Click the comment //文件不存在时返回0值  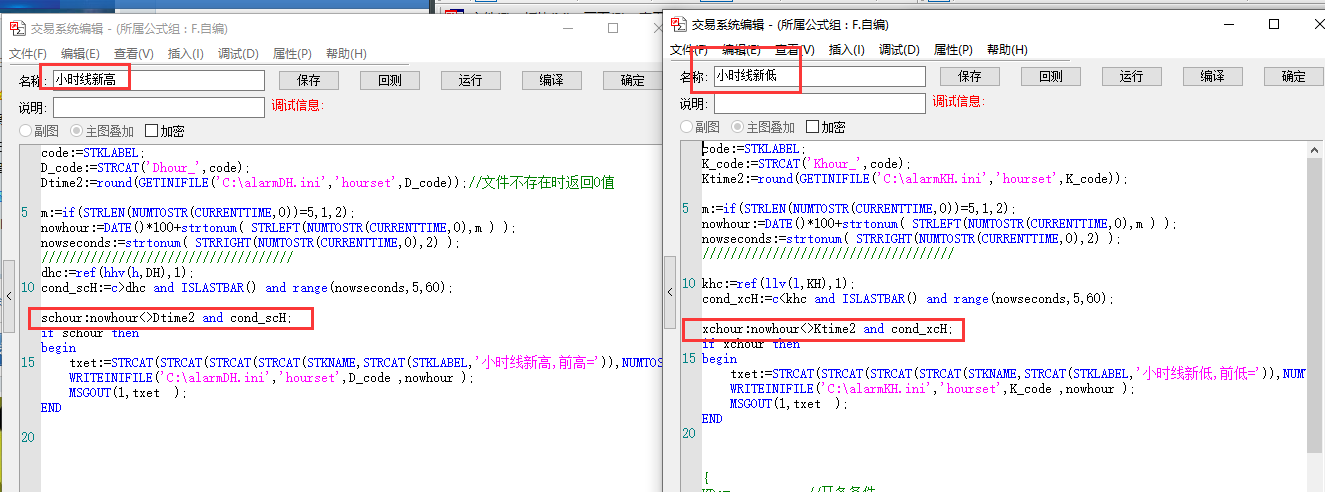point(541,183)
